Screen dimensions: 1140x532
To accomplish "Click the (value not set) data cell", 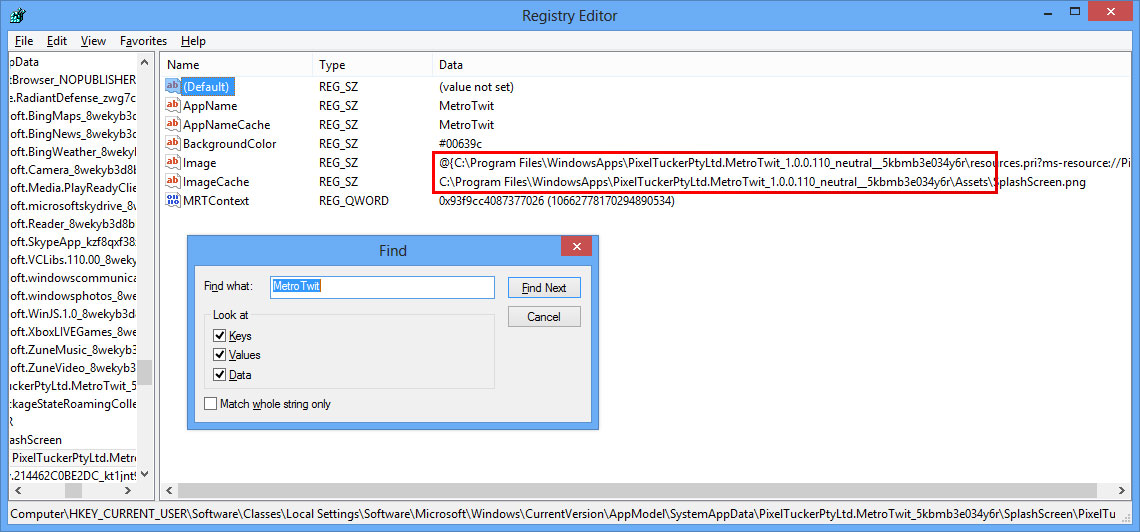I will [476, 86].
